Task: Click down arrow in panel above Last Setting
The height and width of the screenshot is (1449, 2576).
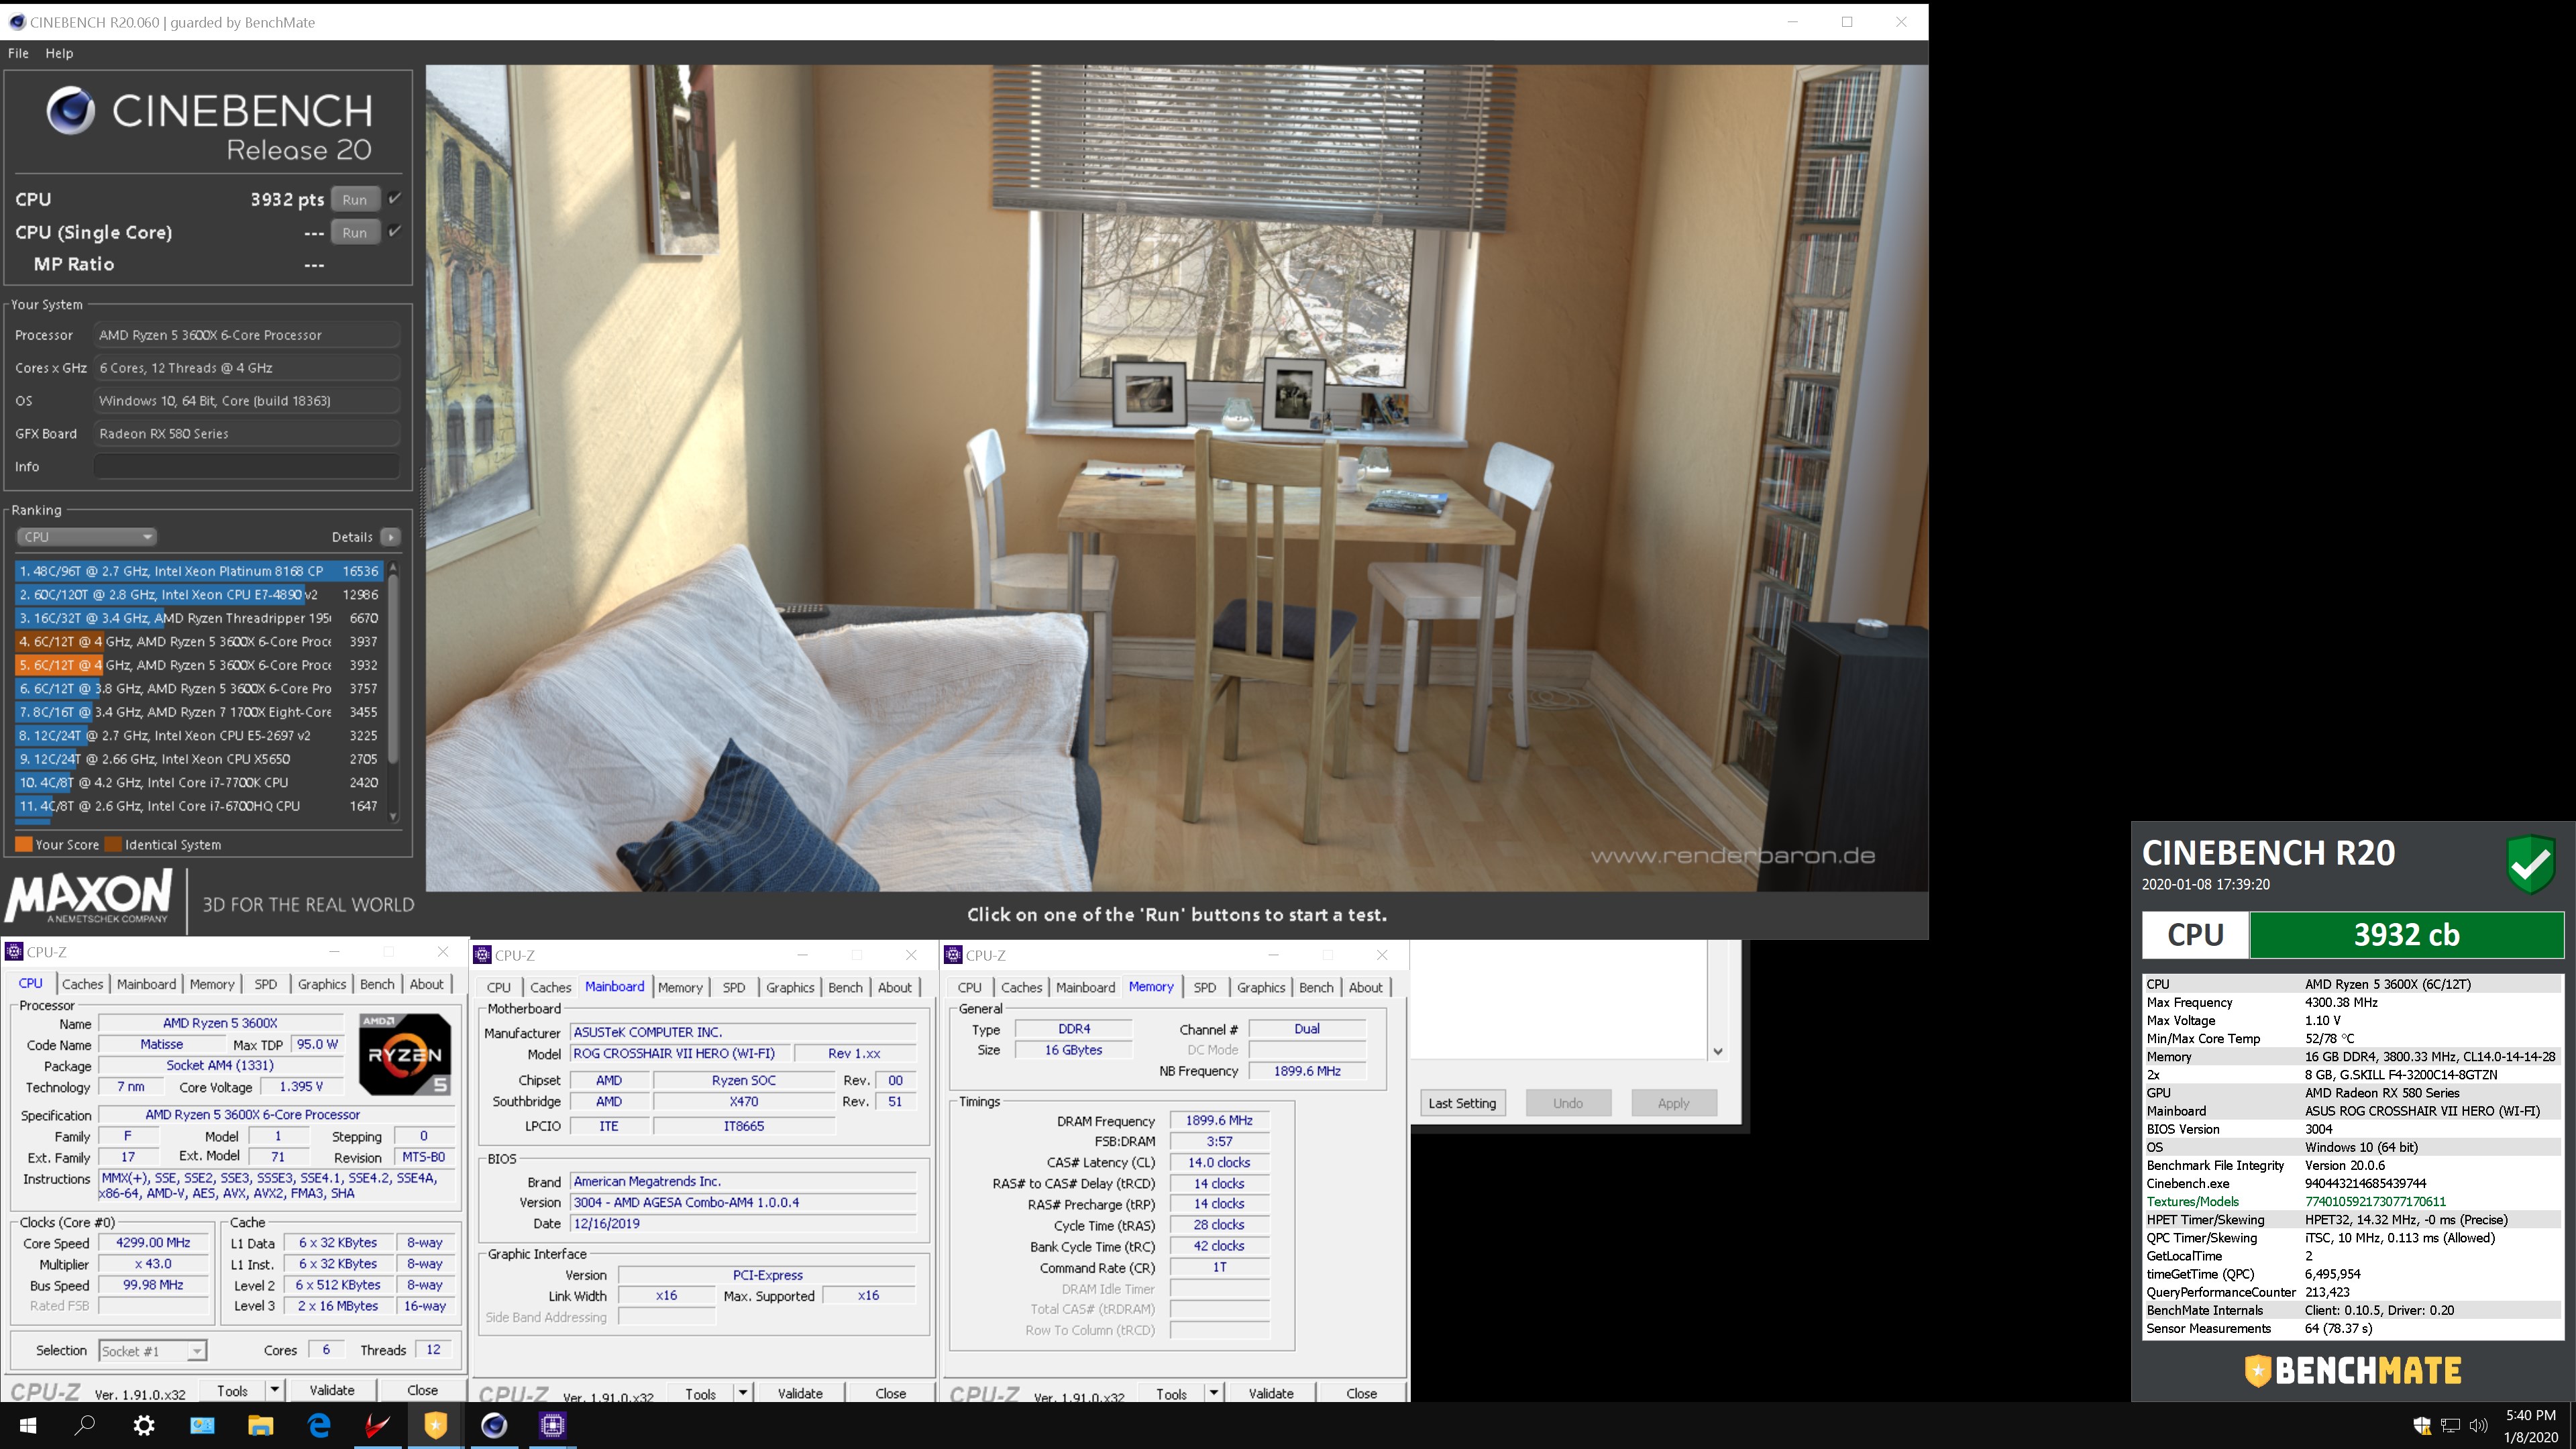Action: click(x=1717, y=1051)
